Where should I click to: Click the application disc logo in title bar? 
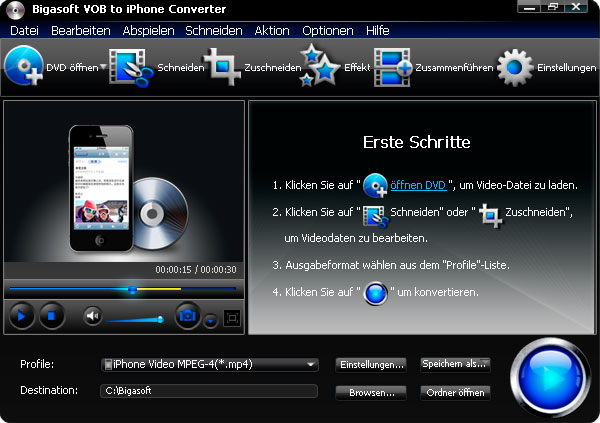(15, 10)
